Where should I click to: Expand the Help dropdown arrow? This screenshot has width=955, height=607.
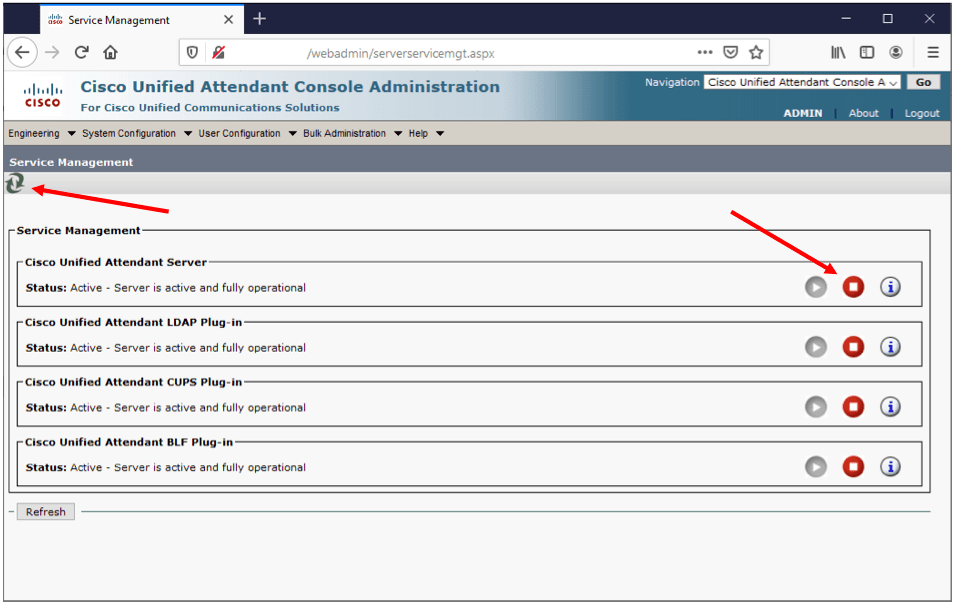pyautogui.click(x=440, y=134)
